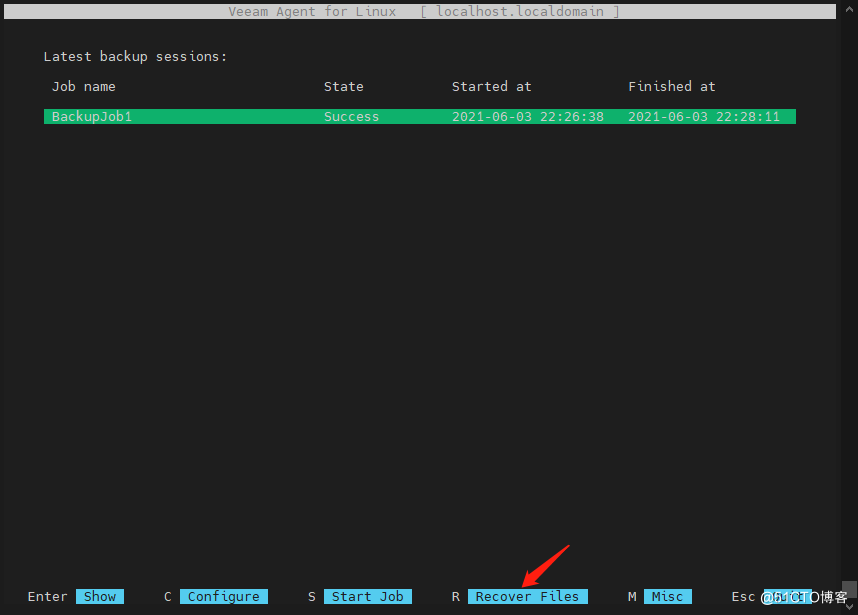Choose Recover Files option

pyautogui.click(x=527, y=596)
